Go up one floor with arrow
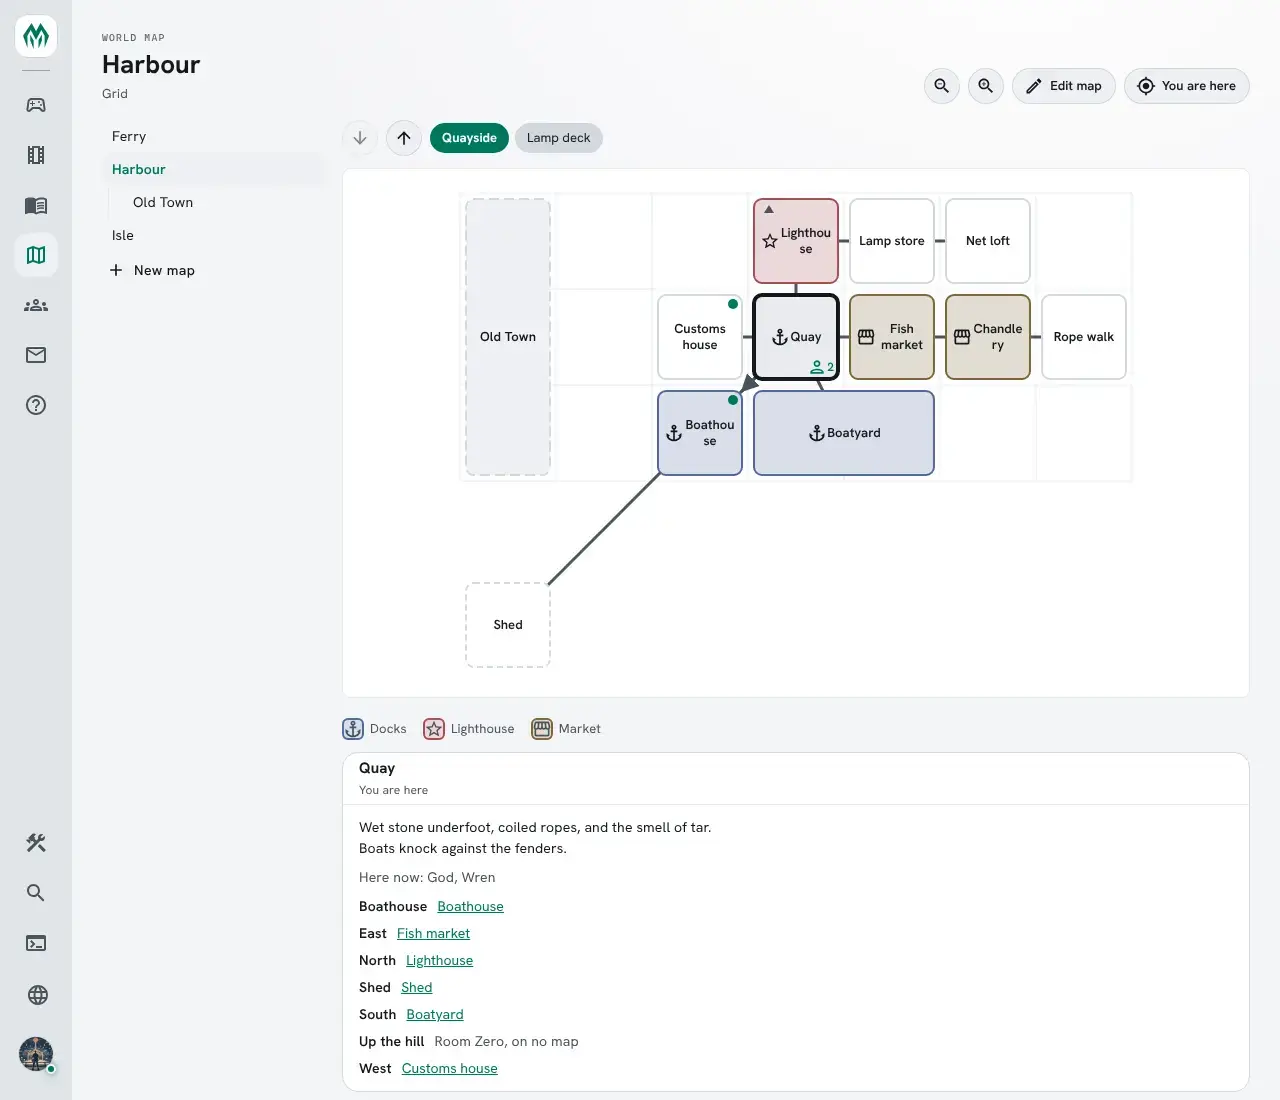This screenshot has width=1280, height=1100. tap(404, 138)
